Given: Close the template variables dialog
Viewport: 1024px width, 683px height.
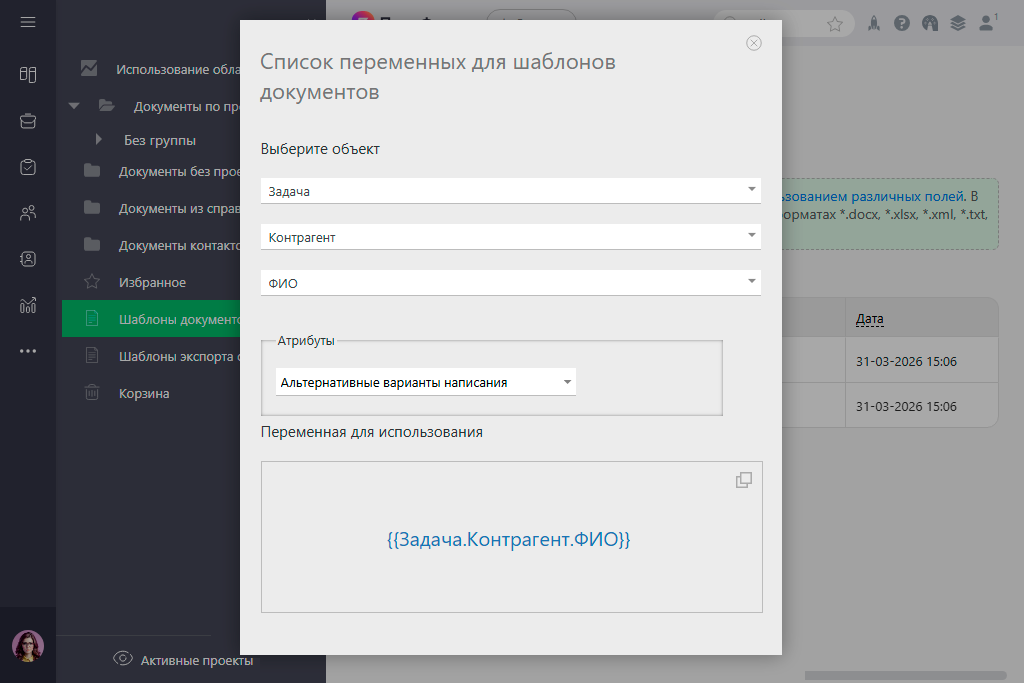Looking at the screenshot, I should point(754,43).
